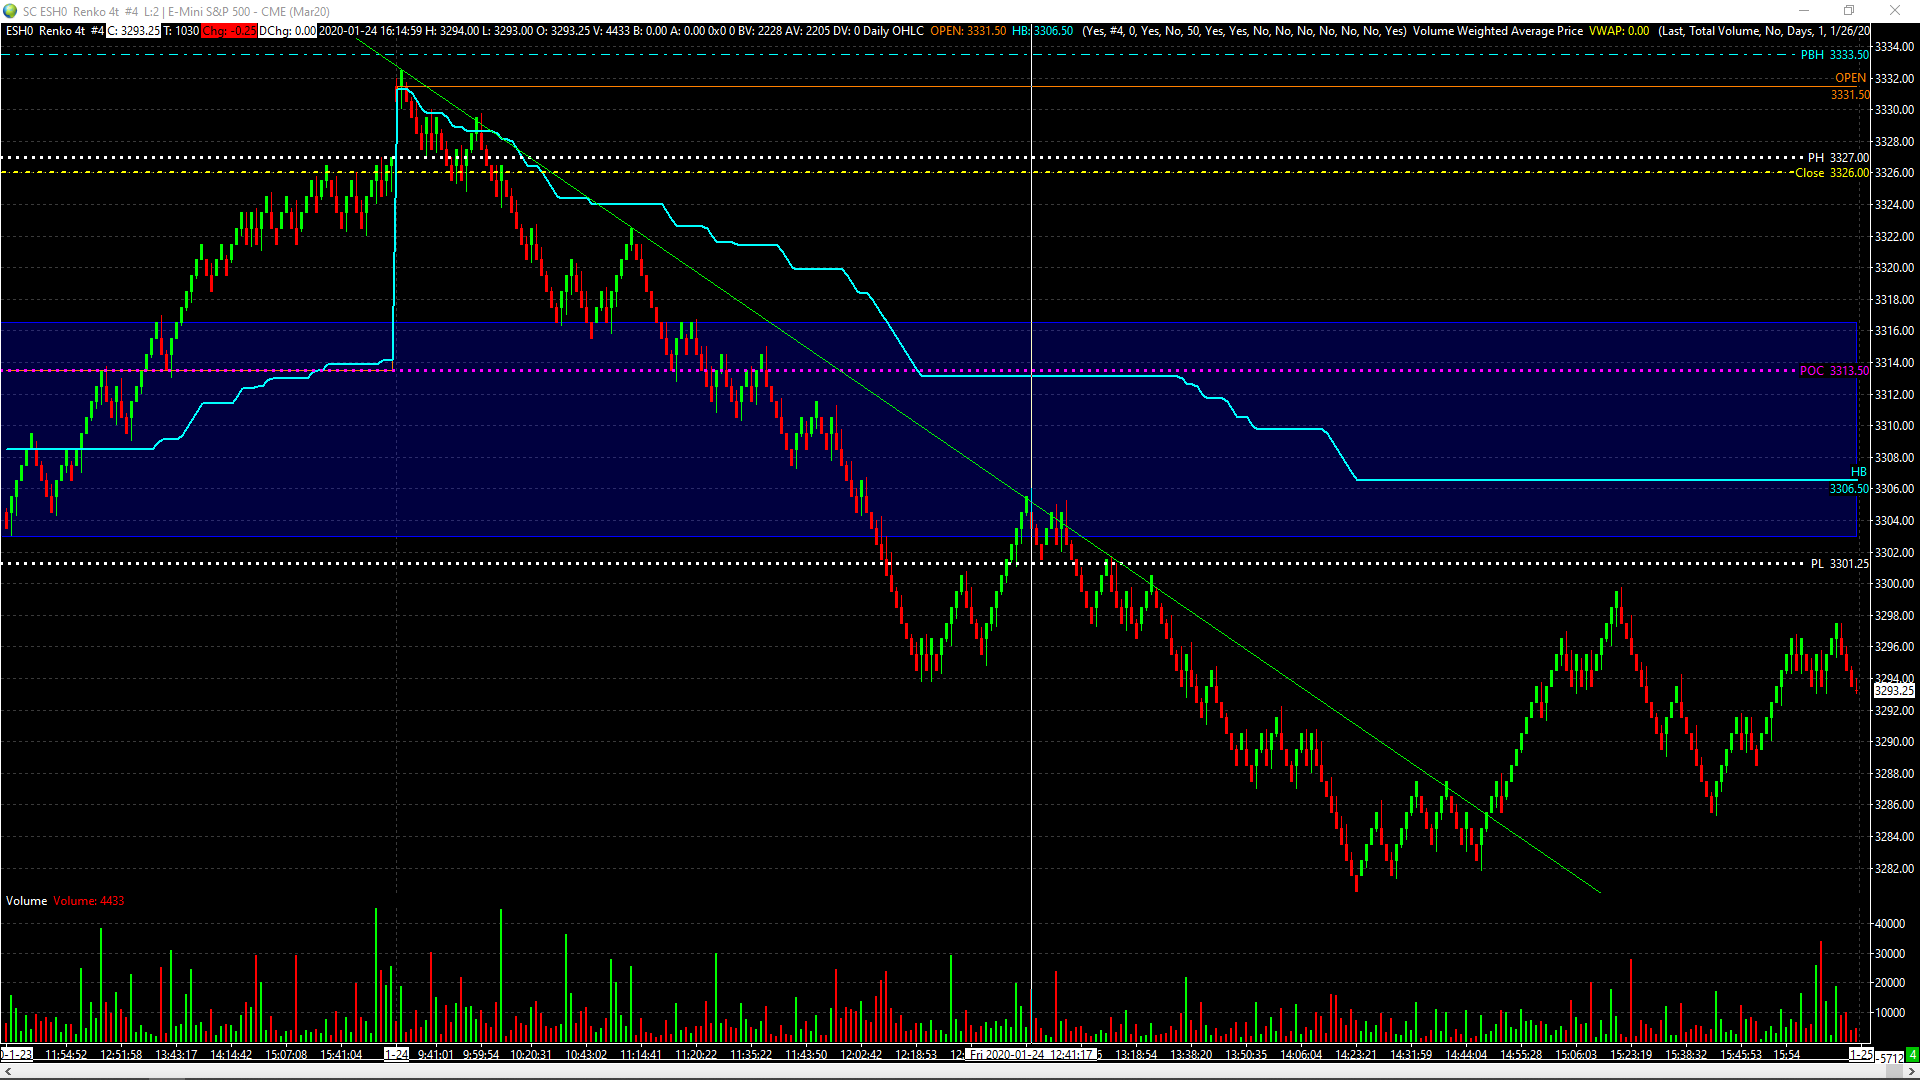Click the PL 3301.25 price label
1920x1080 pixels.
(1838, 563)
